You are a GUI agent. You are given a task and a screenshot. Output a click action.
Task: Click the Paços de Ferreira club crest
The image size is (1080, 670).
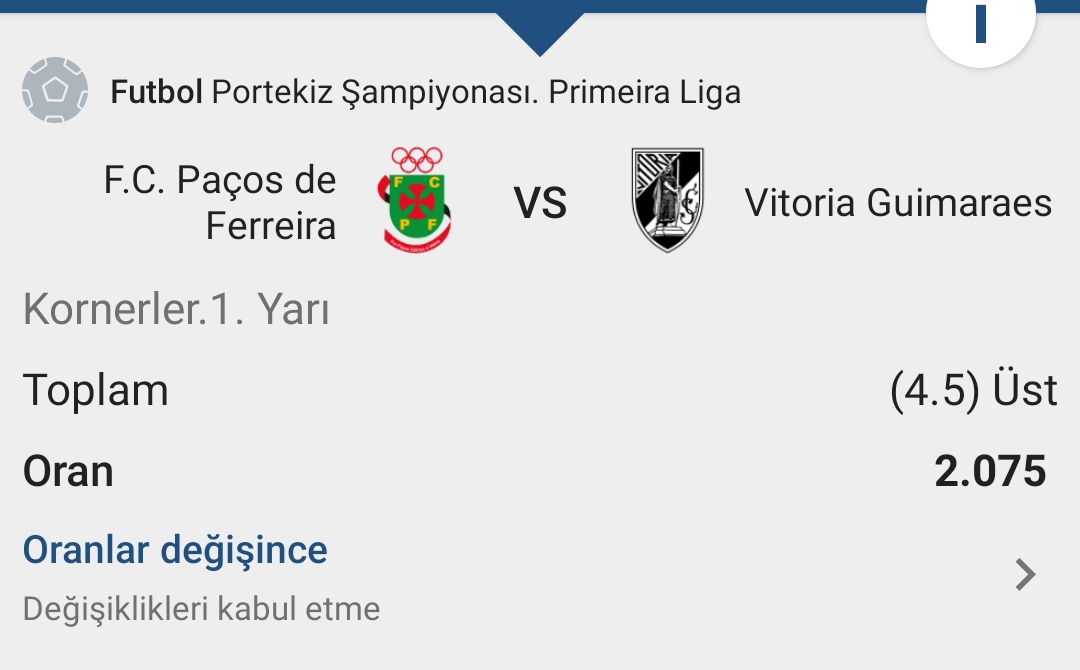415,200
